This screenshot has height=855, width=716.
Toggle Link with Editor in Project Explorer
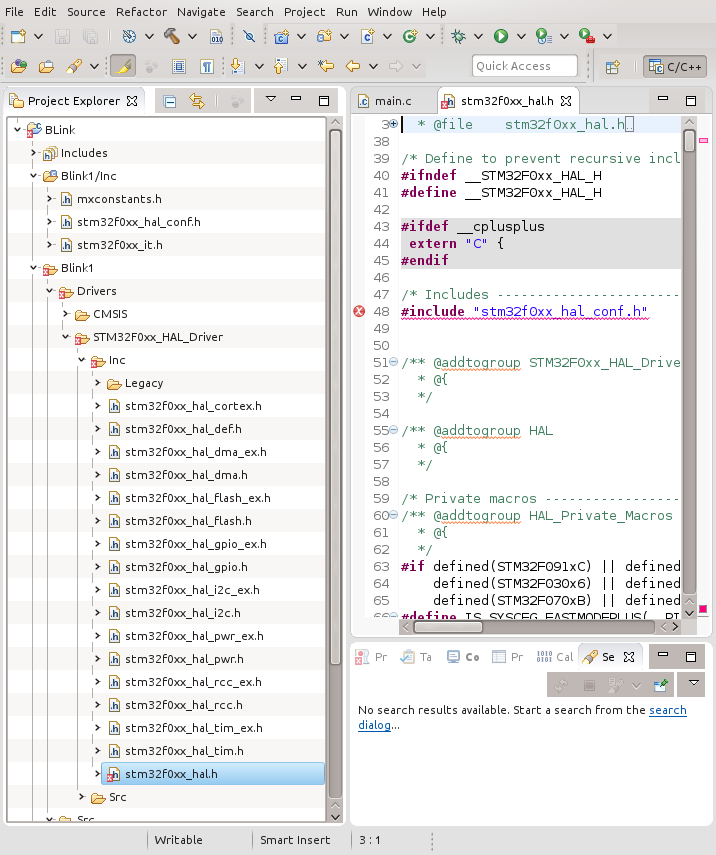pyautogui.click(x=197, y=101)
